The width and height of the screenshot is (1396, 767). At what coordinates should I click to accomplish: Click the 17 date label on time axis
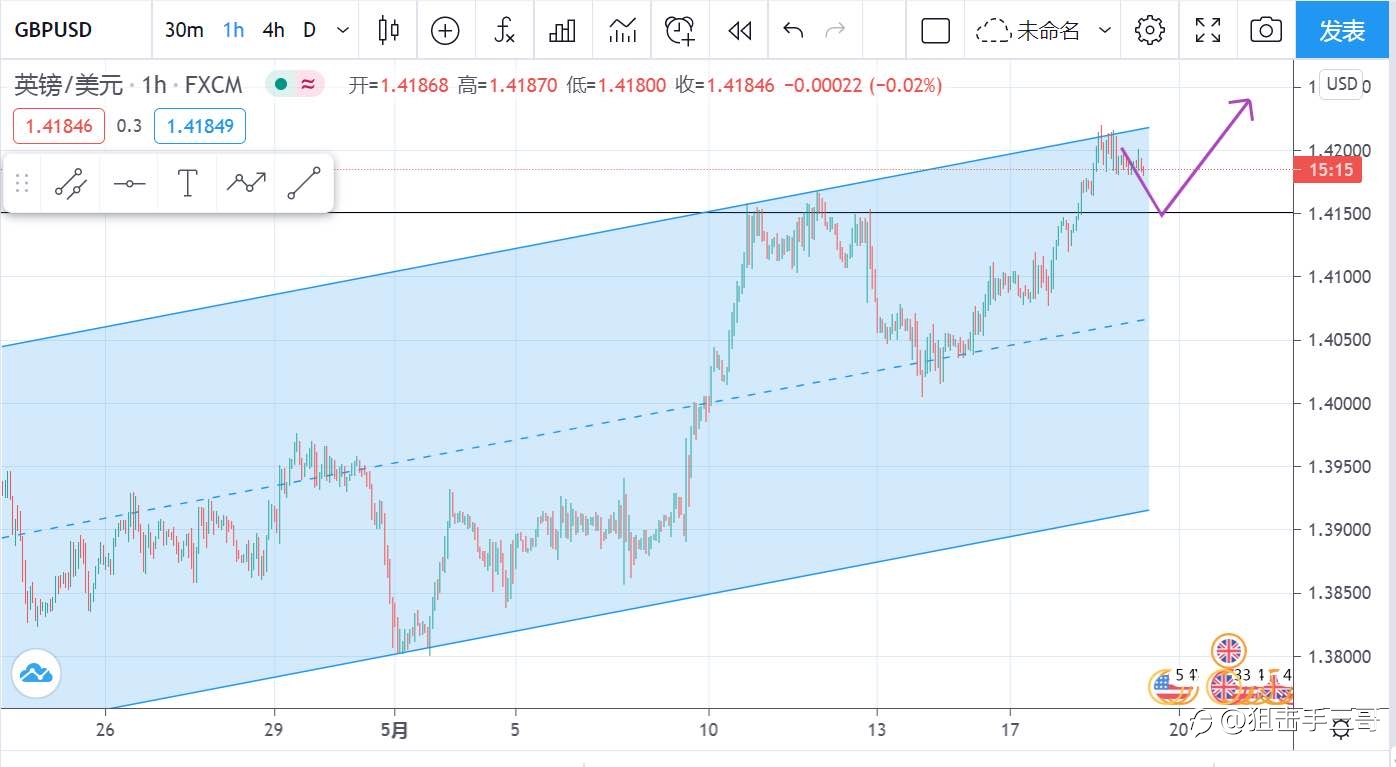point(1010,730)
